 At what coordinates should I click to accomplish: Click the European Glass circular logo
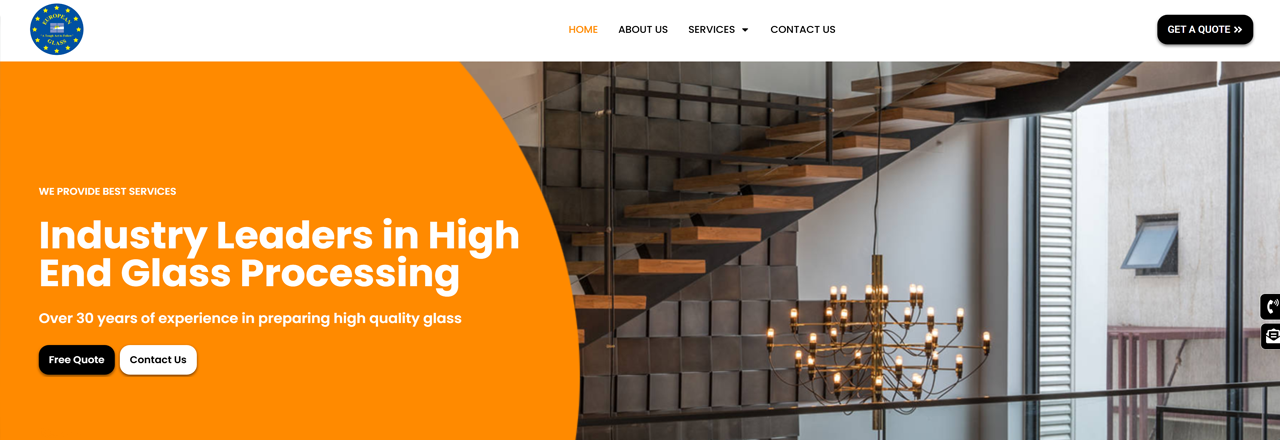pyautogui.click(x=57, y=29)
